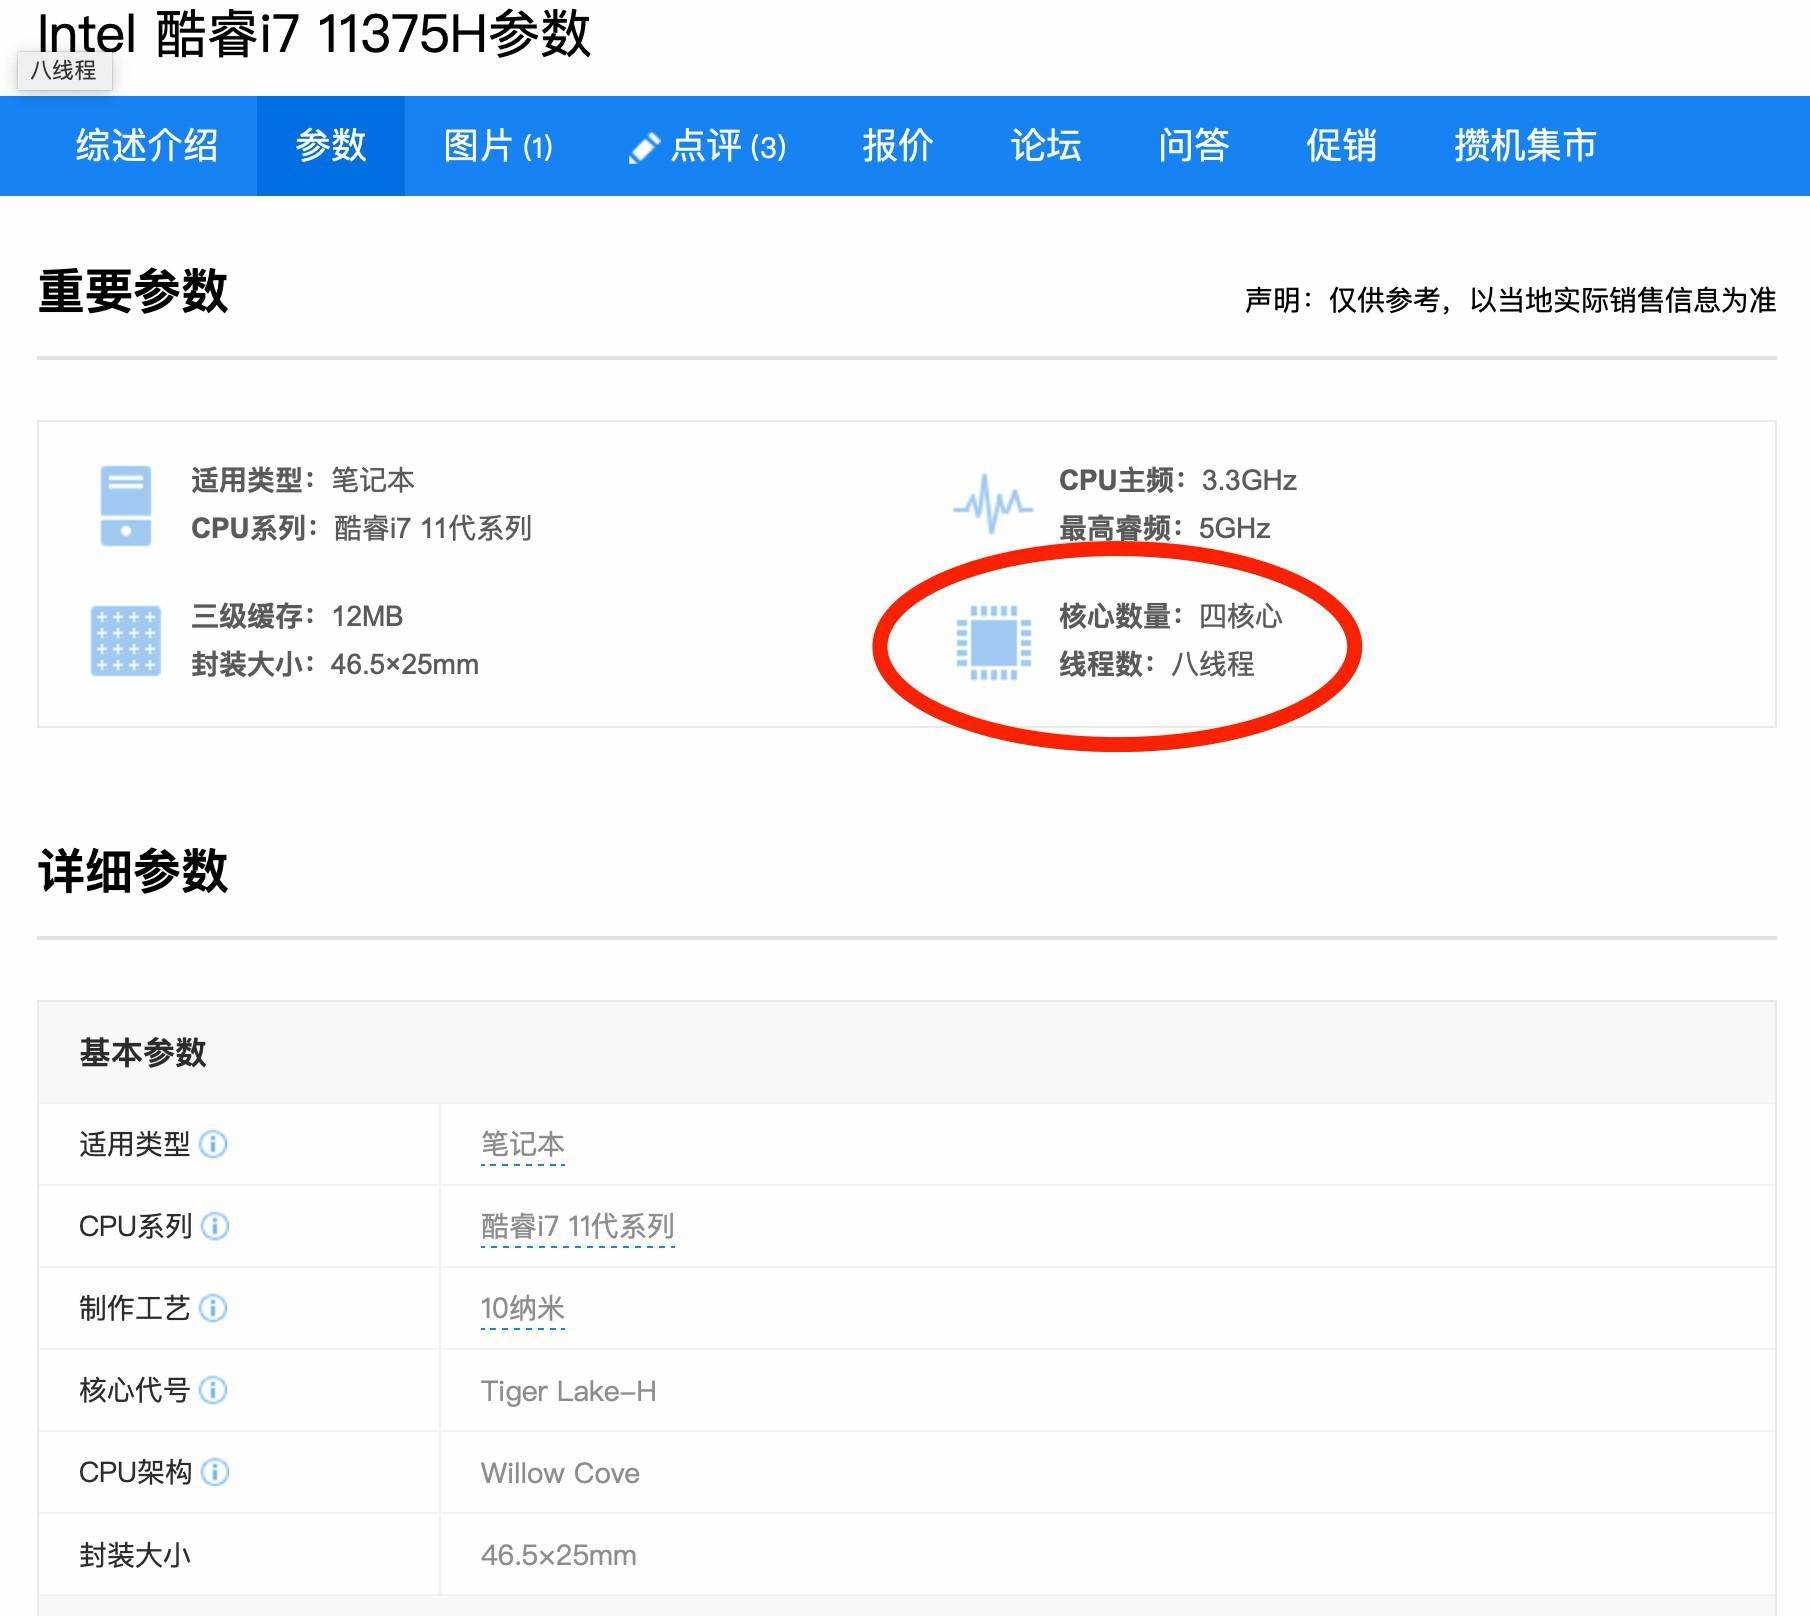Click the 八线程 tooltip label
The width and height of the screenshot is (1810, 1616).
(x=64, y=71)
